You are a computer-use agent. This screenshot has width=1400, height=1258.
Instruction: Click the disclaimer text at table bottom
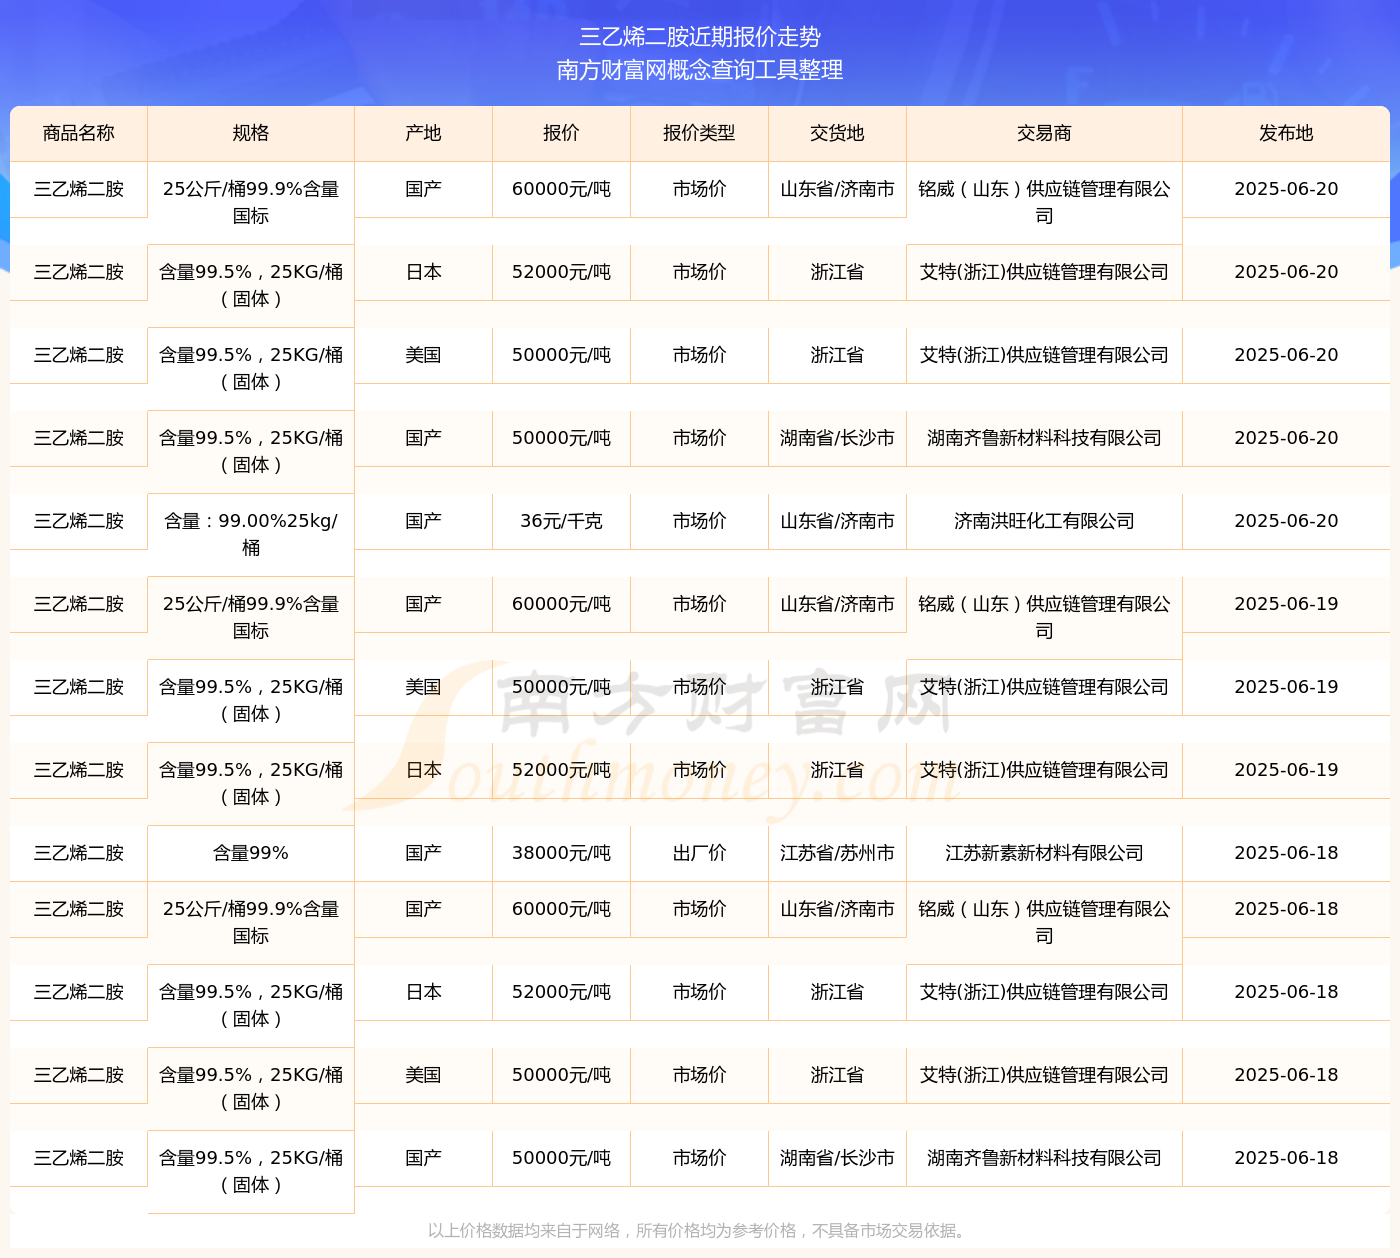(699, 1231)
